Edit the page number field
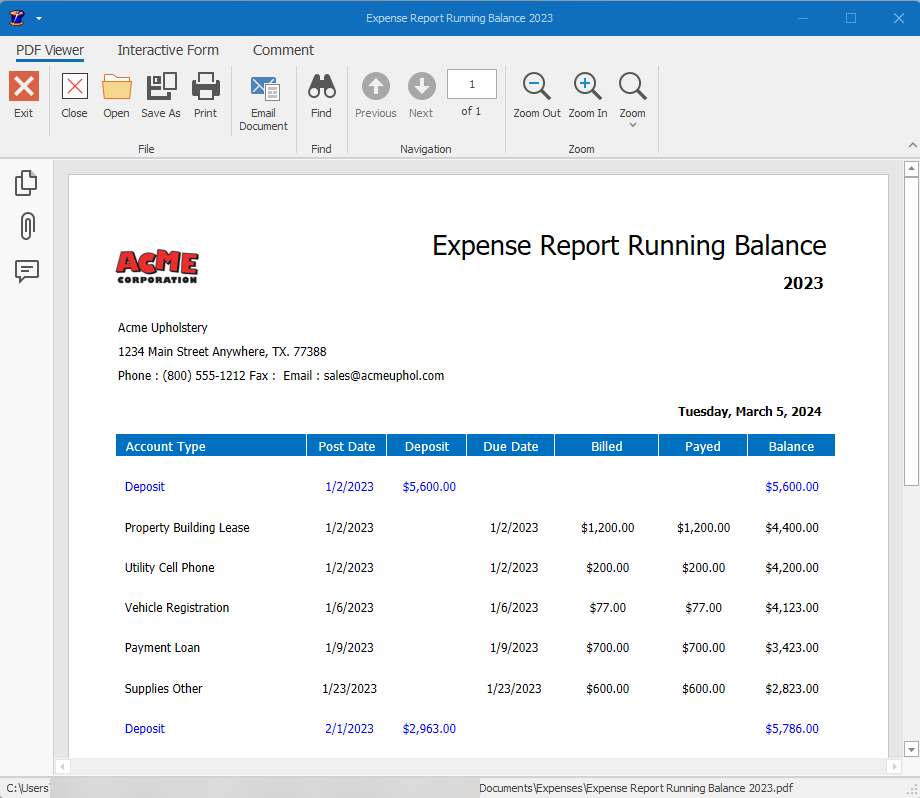This screenshot has height=798, width=920. click(471, 84)
